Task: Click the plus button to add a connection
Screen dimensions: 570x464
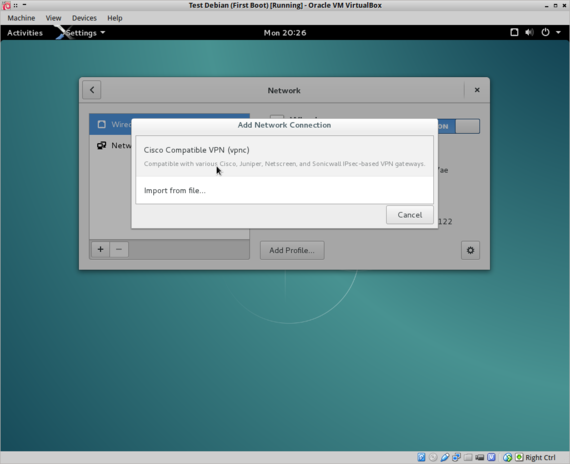Action: (x=100, y=249)
